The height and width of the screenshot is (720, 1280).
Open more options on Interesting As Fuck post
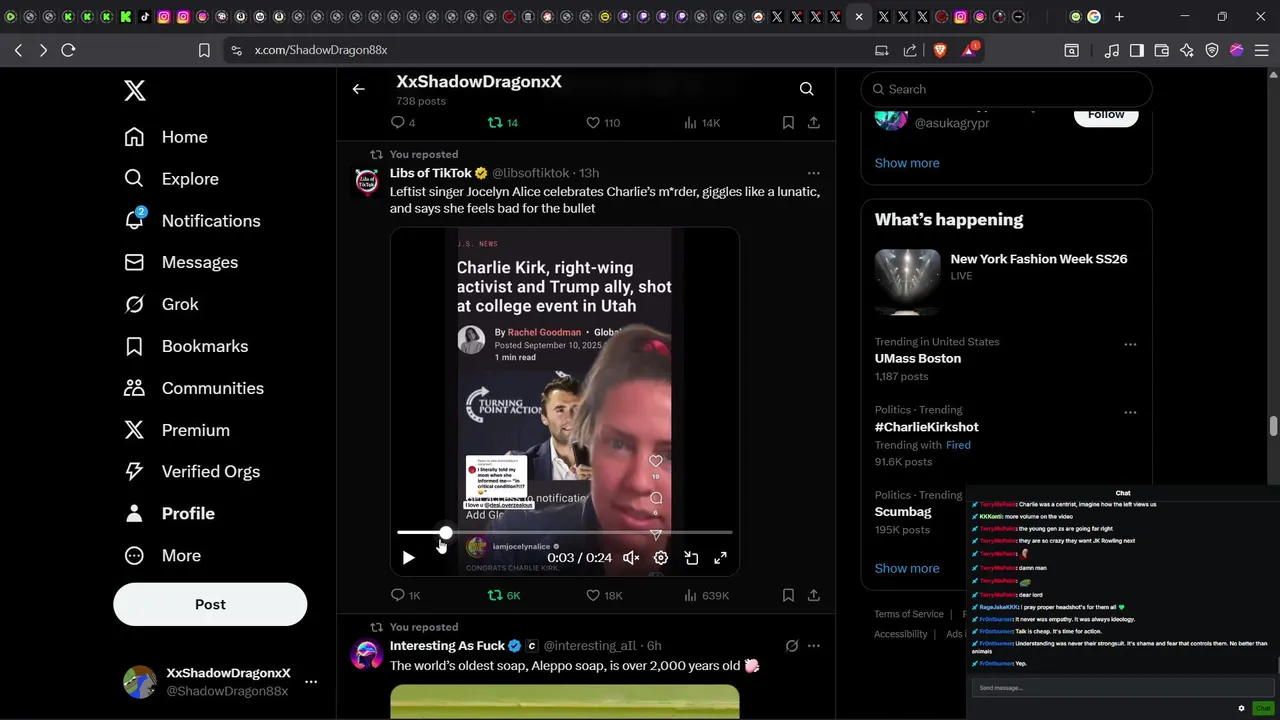(x=814, y=646)
